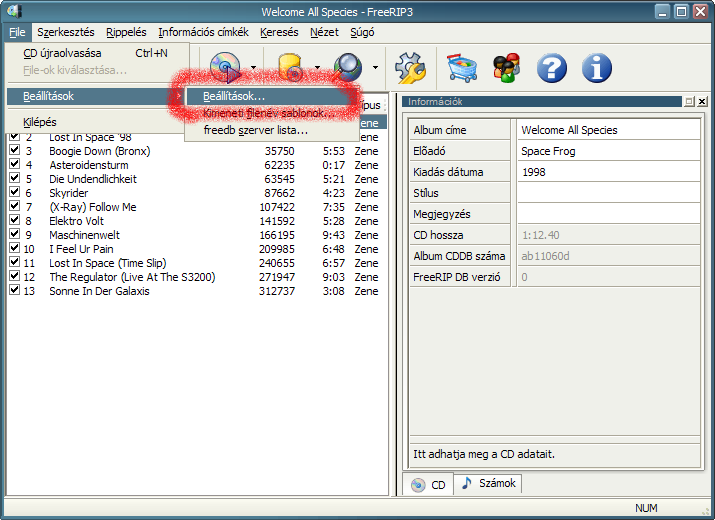Click the CD hossza value 1:12.40
The image size is (715, 520).
pyautogui.click(x=541, y=235)
